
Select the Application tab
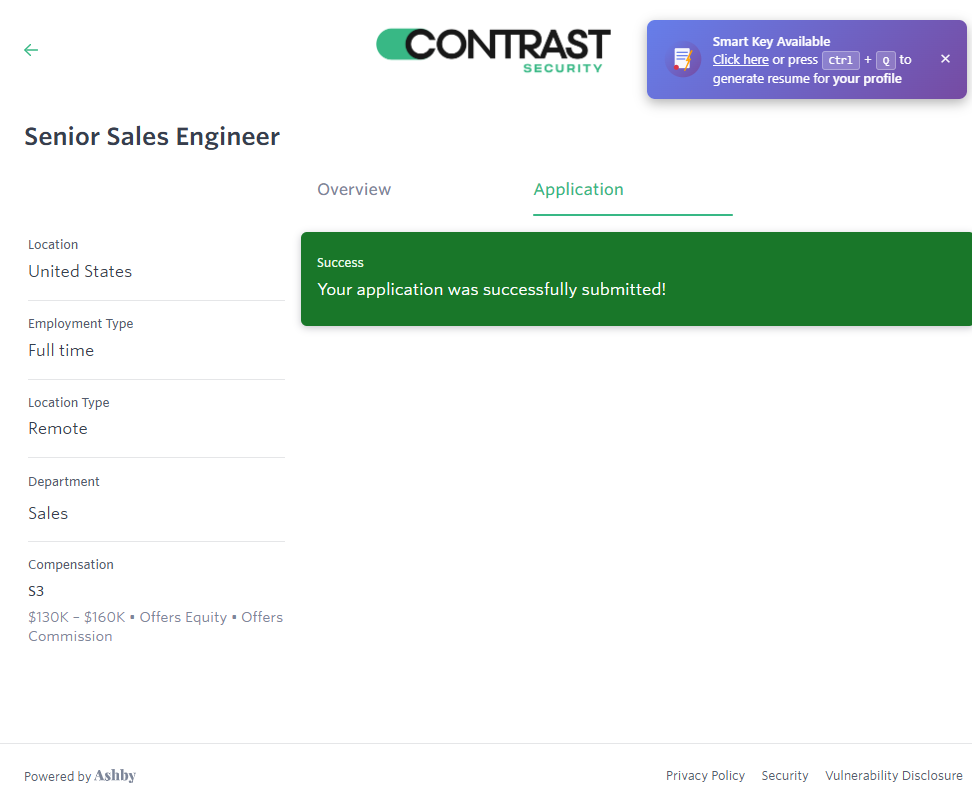coord(578,190)
